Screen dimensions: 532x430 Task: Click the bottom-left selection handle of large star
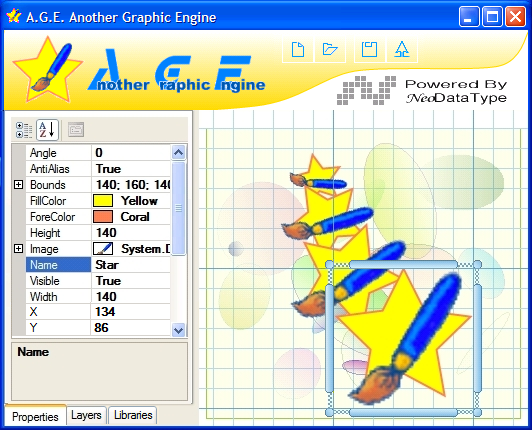coord(329,412)
